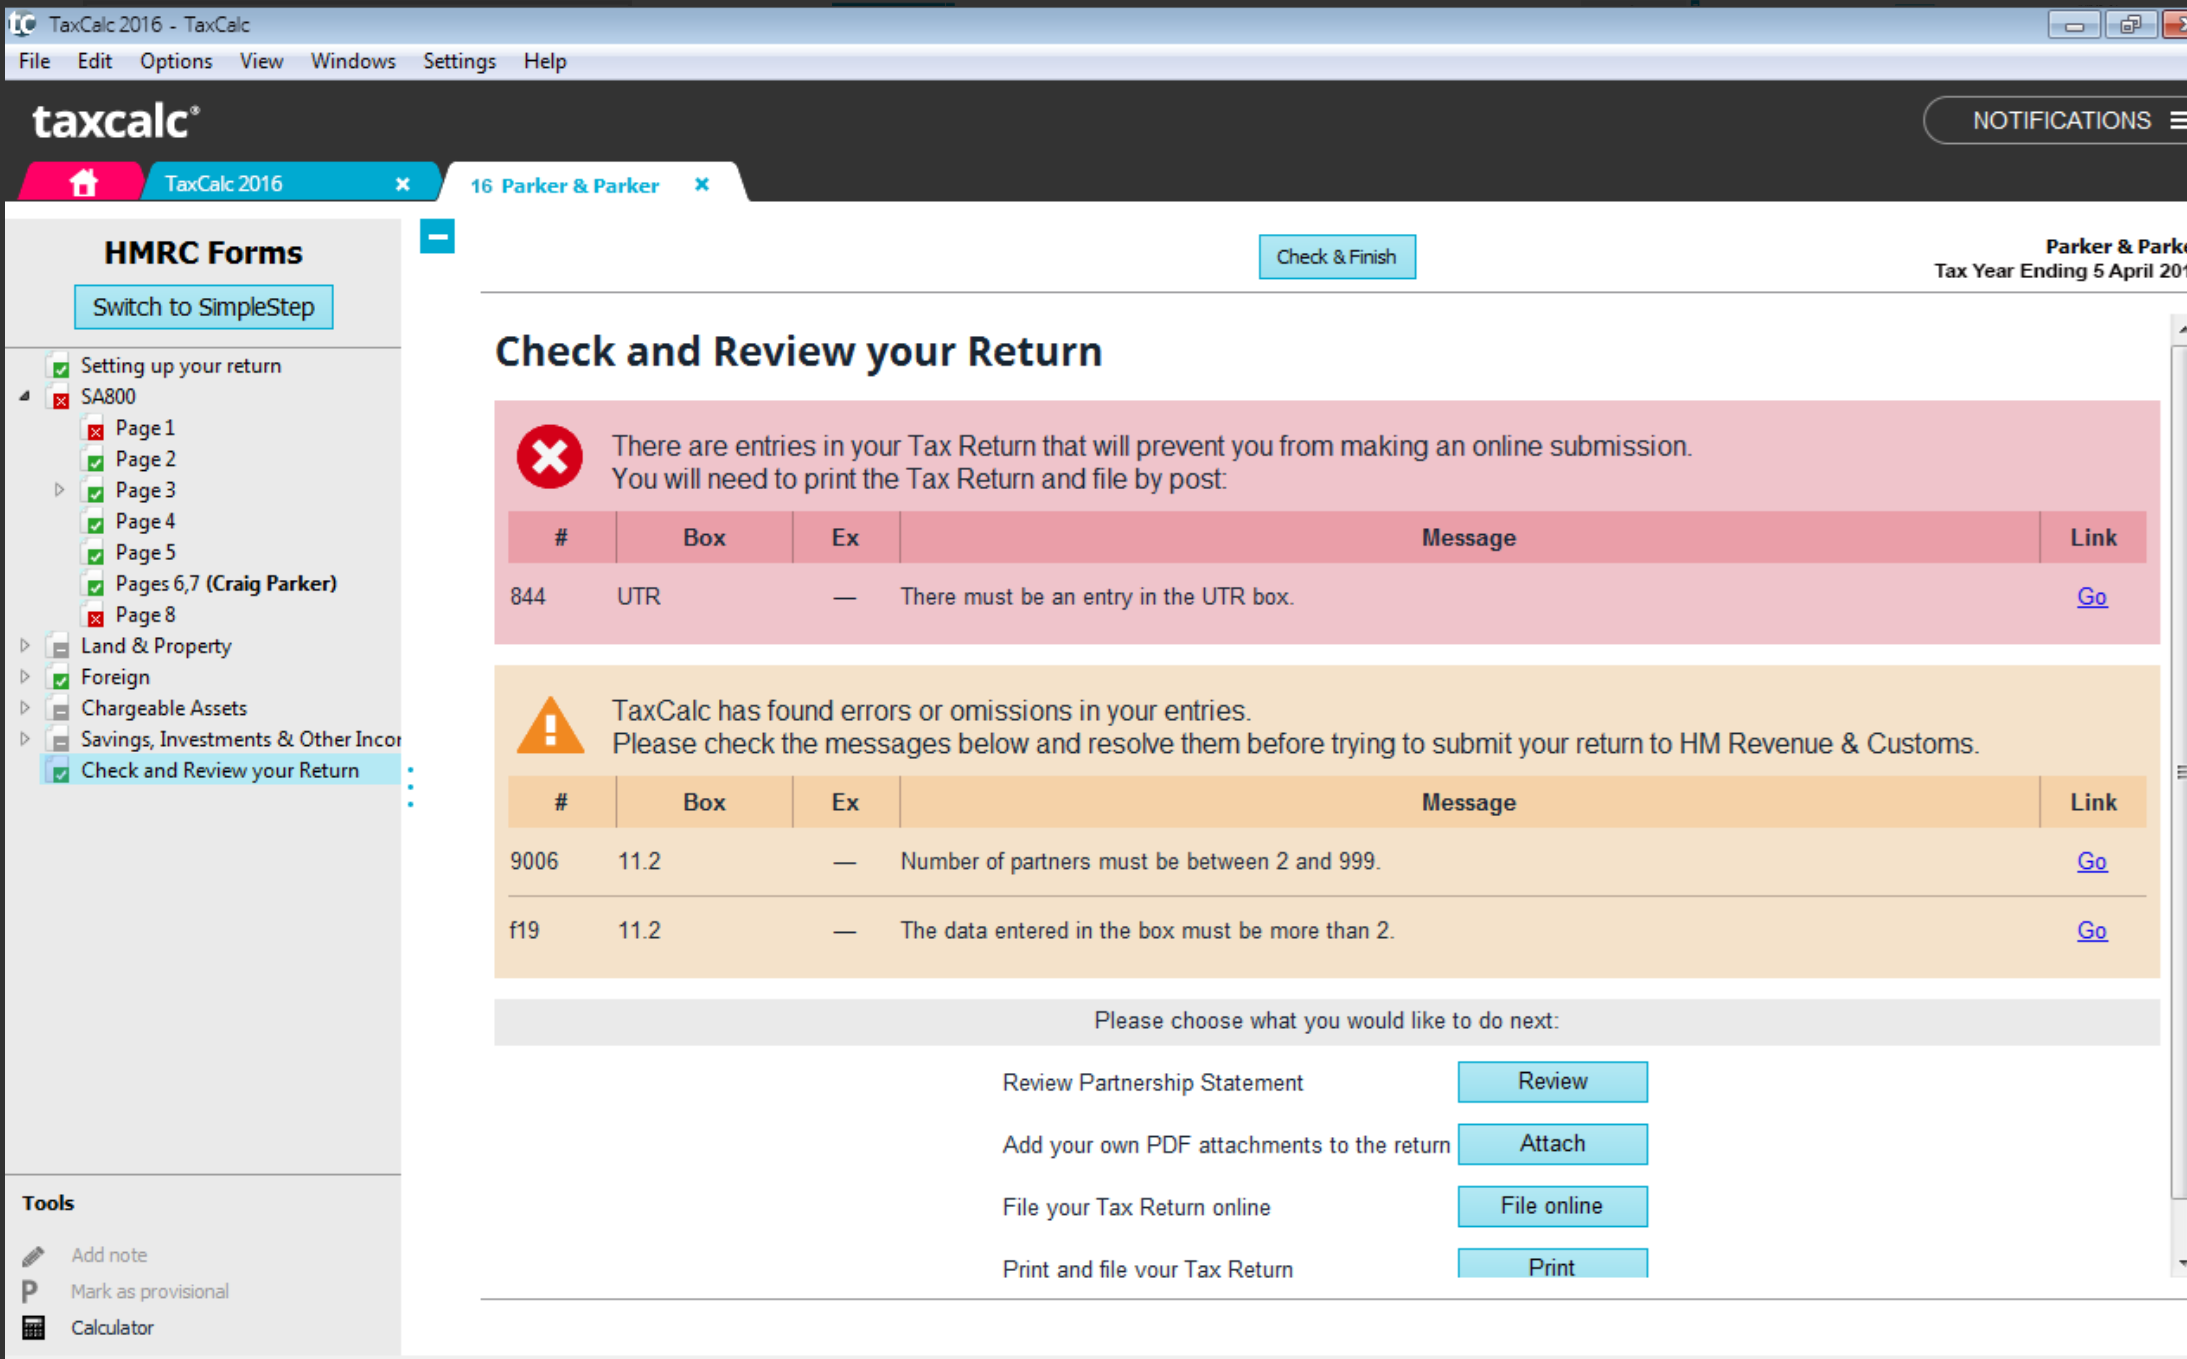Click the Attach button
Viewport: 2187px width, 1359px height.
pyautogui.click(x=1552, y=1144)
